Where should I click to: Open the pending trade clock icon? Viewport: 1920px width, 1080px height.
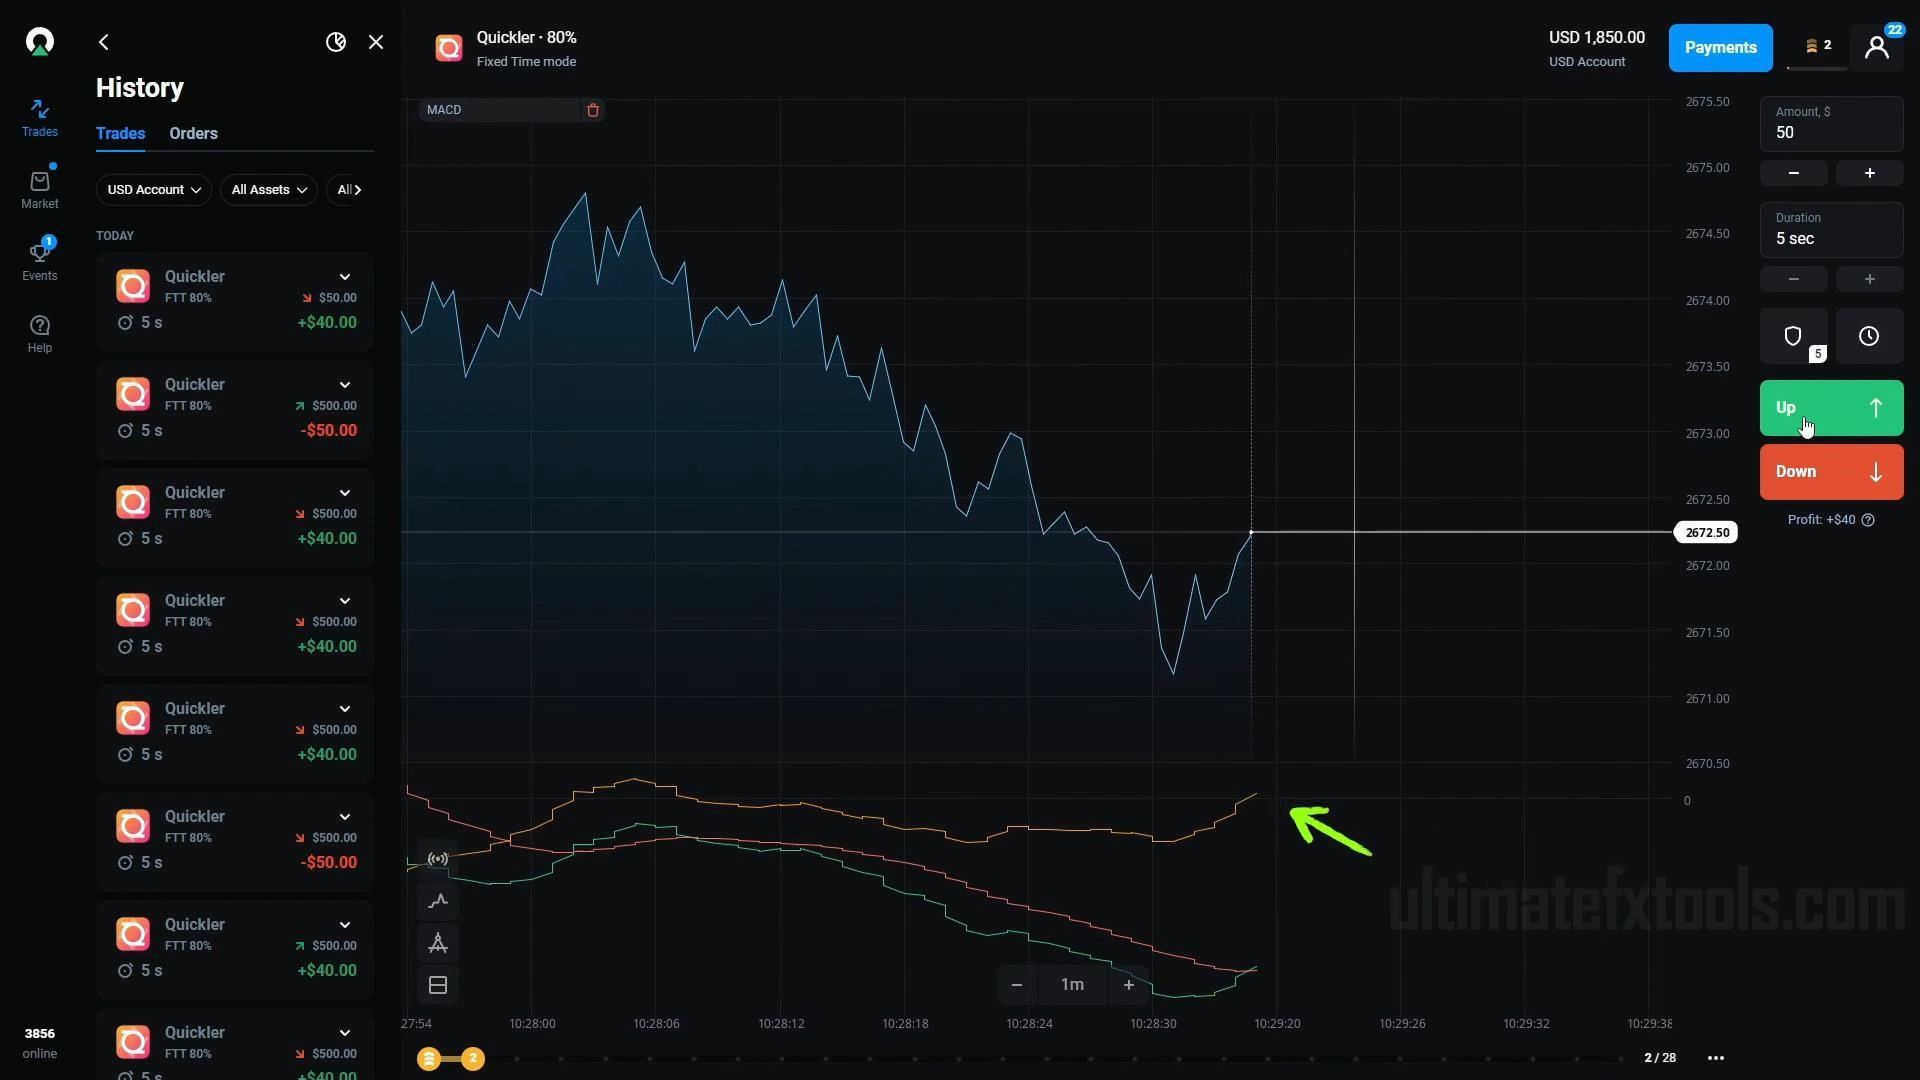point(1869,336)
